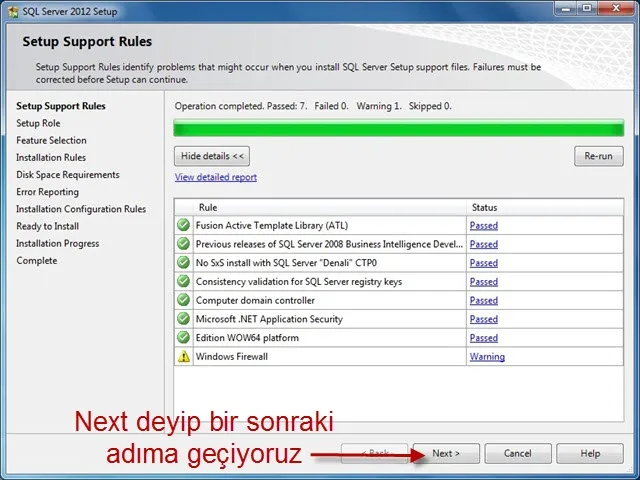
Task: Open Help for setup
Action: 590,453
